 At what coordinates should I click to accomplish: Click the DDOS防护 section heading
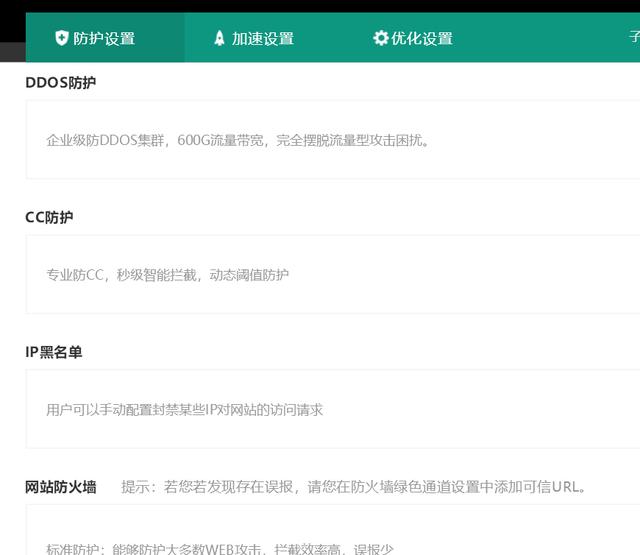pos(61,83)
